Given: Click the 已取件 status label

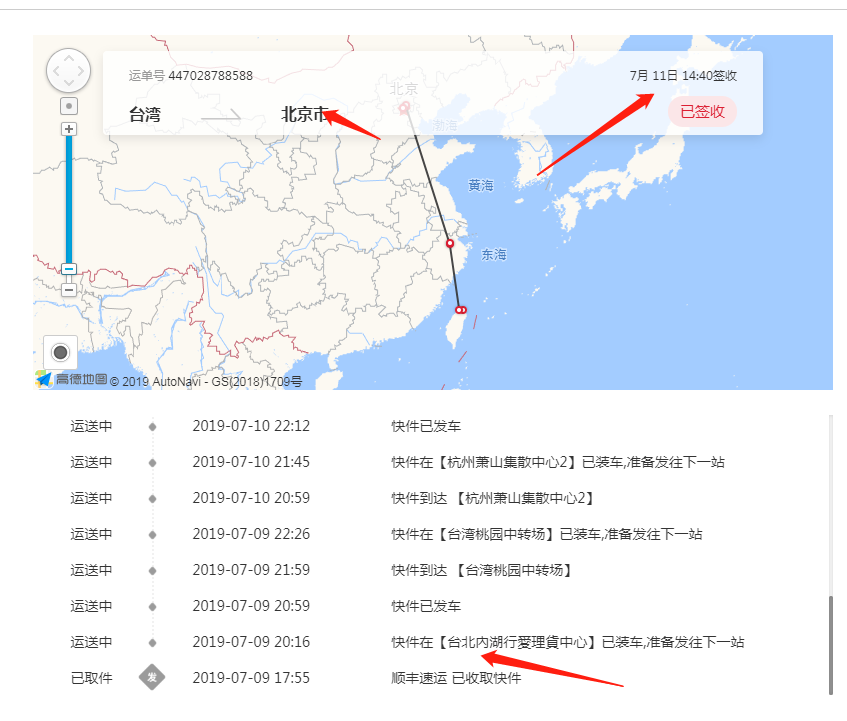Looking at the screenshot, I should [91, 678].
